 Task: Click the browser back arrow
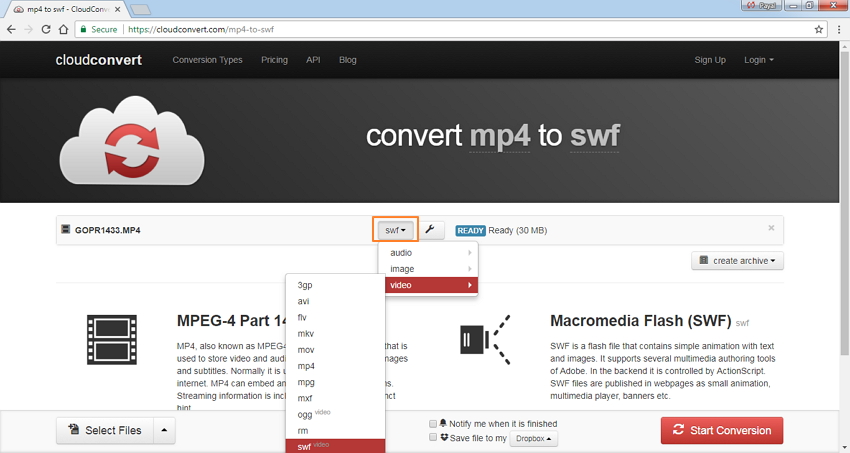(x=11, y=29)
